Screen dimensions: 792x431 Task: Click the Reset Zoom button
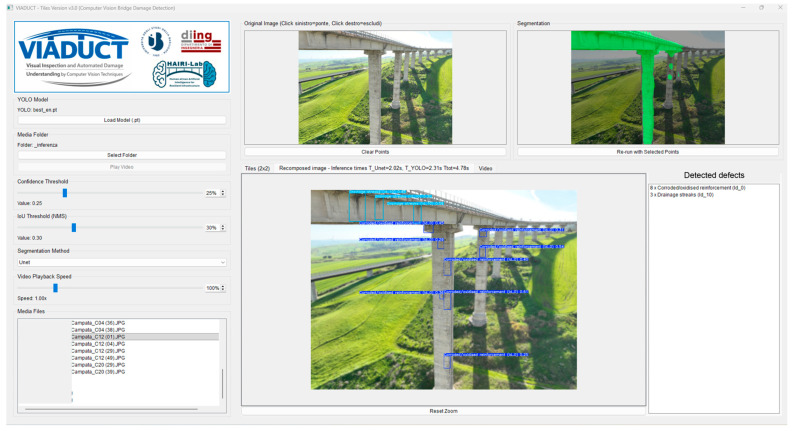(x=443, y=411)
